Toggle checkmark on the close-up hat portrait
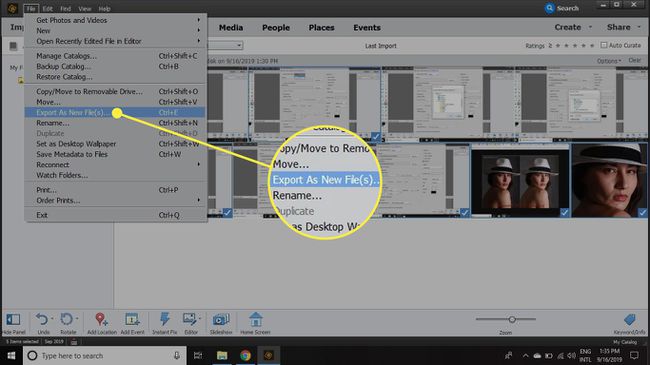The height and width of the screenshot is (365, 650). (x=643, y=213)
